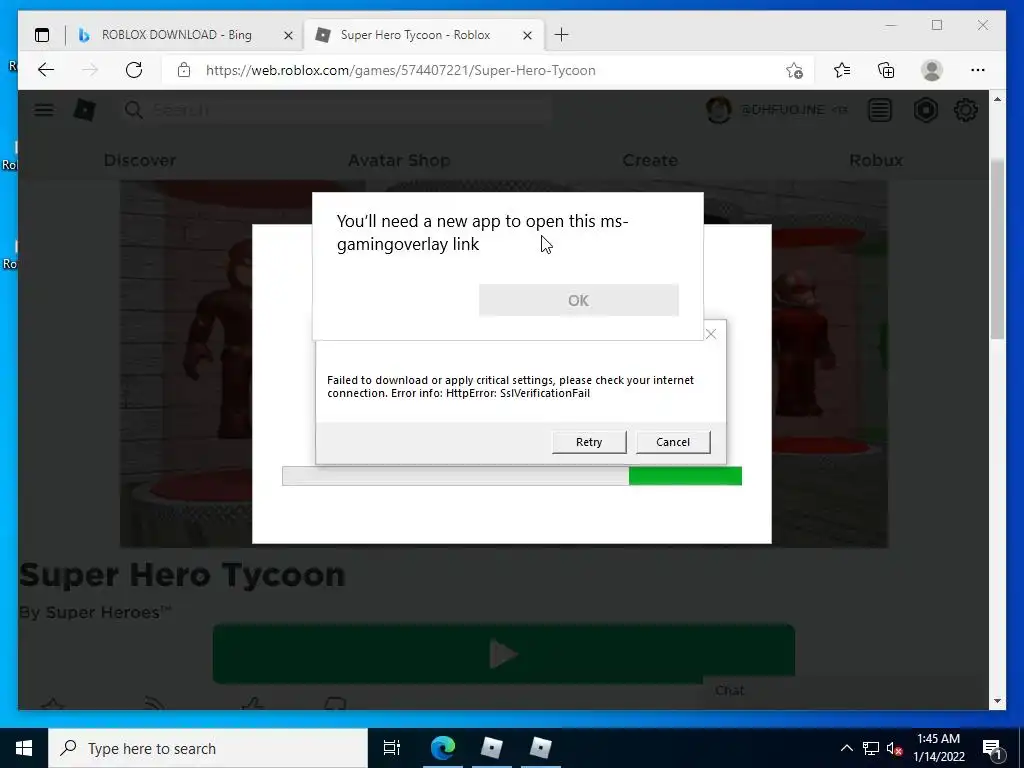Open Edge settings and more menu

(978, 70)
